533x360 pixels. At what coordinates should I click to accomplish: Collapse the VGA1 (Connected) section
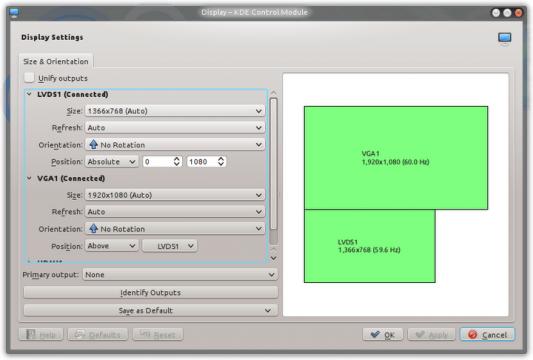[29, 178]
